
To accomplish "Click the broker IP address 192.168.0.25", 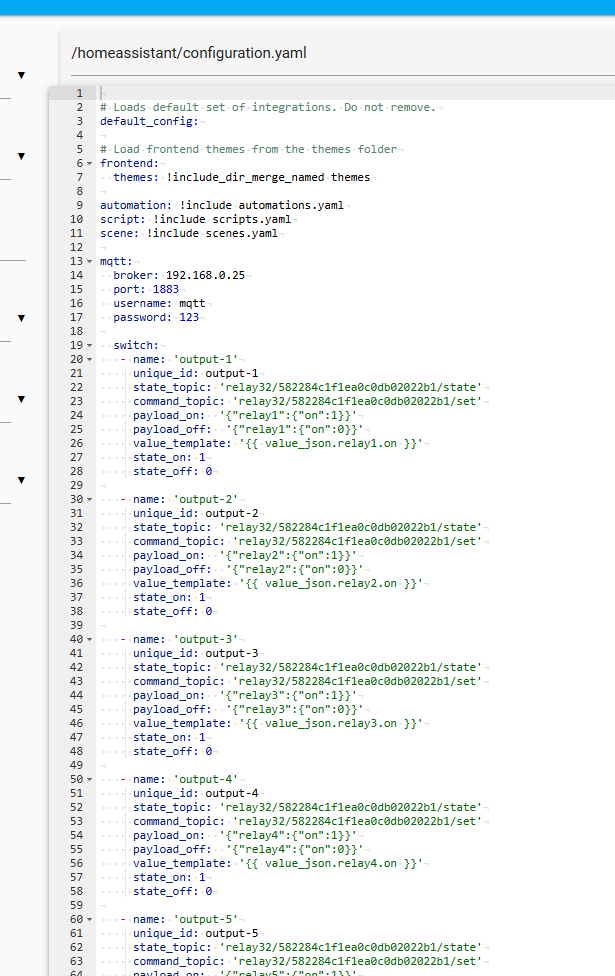I will click(x=205, y=275).
